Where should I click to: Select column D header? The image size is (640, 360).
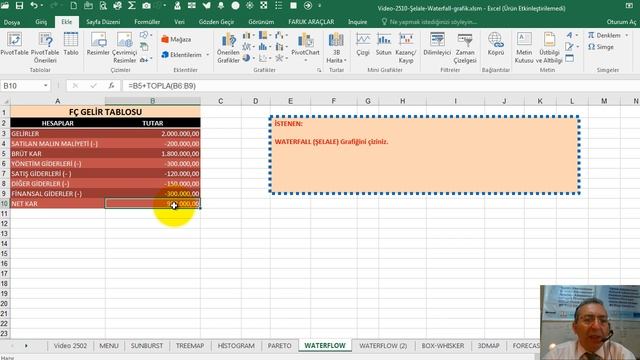pyautogui.click(x=256, y=101)
